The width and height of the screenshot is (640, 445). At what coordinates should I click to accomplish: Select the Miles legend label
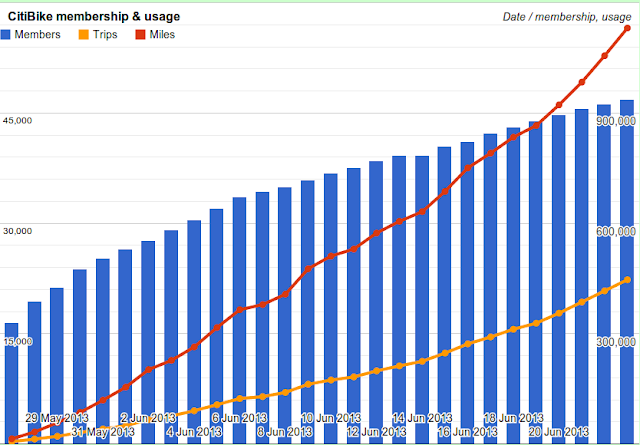162,35
